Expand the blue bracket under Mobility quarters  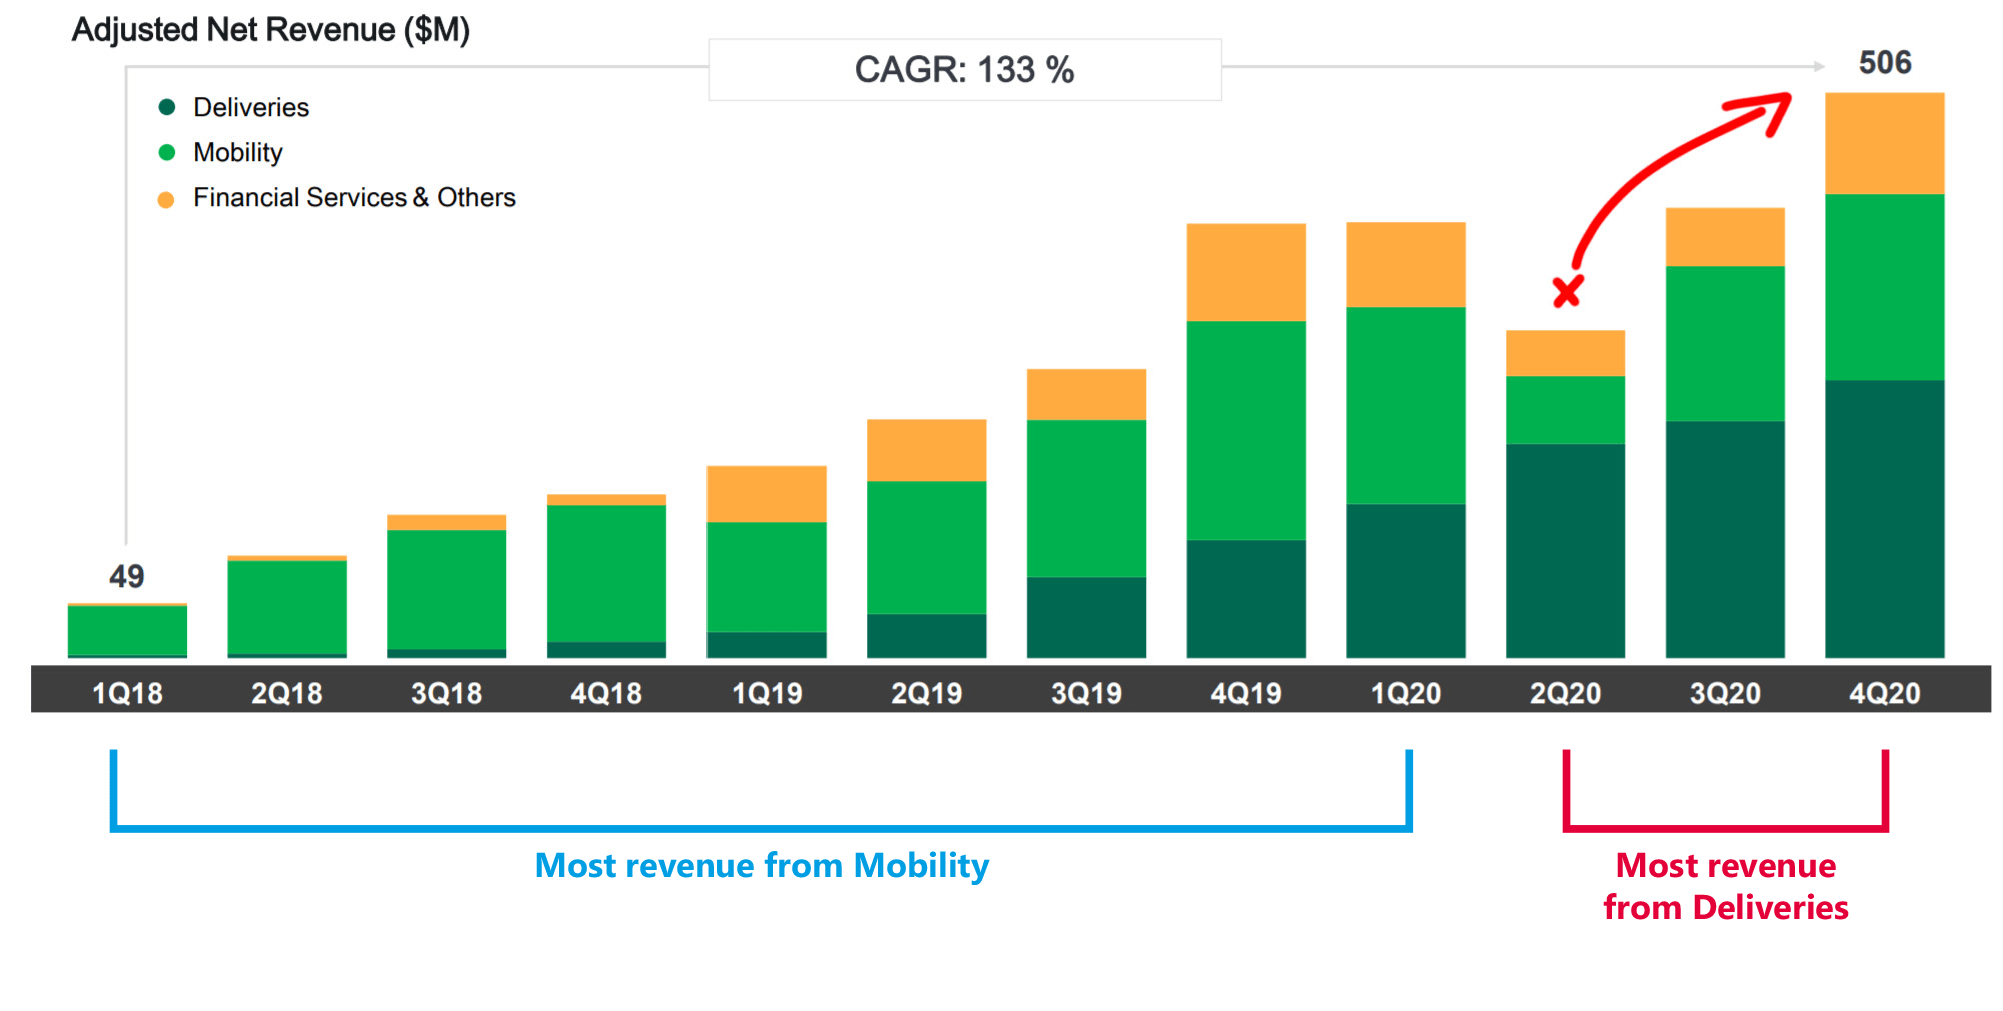[760, 828]
